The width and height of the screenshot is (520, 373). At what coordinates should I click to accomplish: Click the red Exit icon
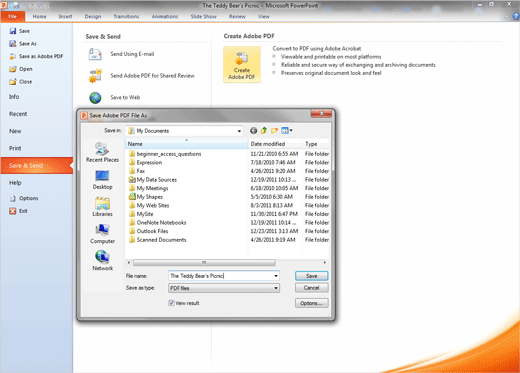click(13, 211)
